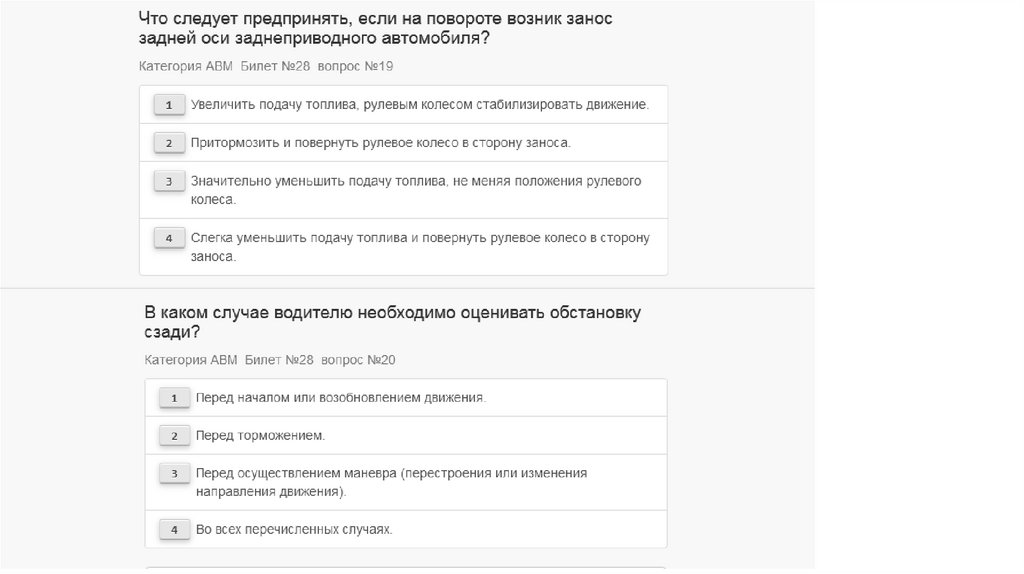Select answer text 'Увеличить подачу топлива, рулевым колесом…'
This screenshot has width=1024, height=574.
click(x=419, y=104)
